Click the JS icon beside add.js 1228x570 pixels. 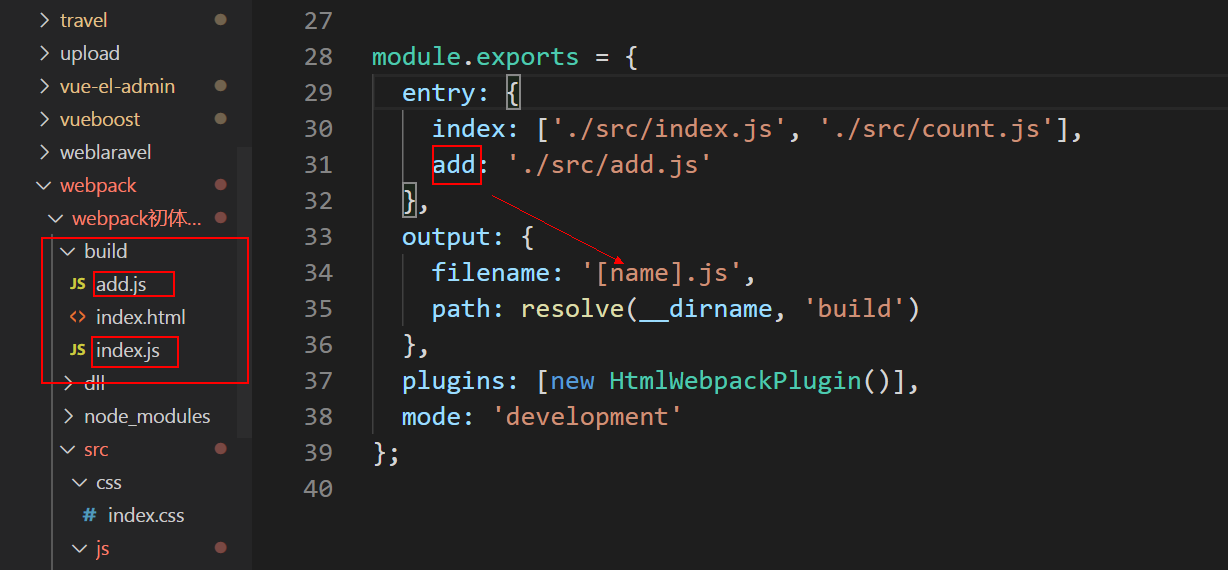[77, 284]
